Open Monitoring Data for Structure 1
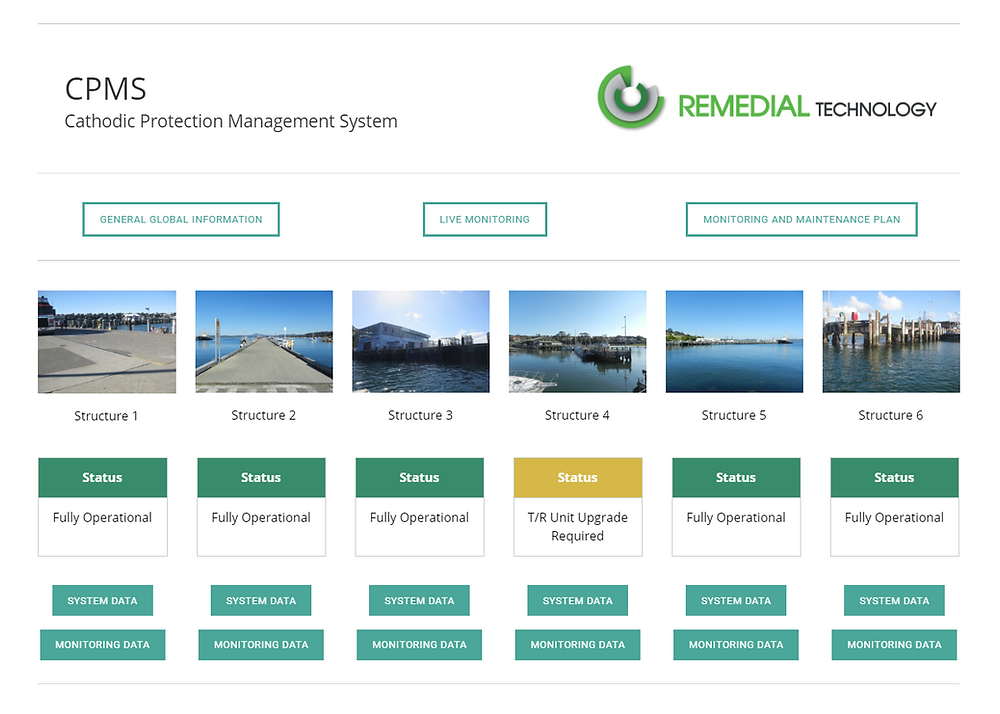Screen dimensions: 1000x714 click(x=102, y=645)
